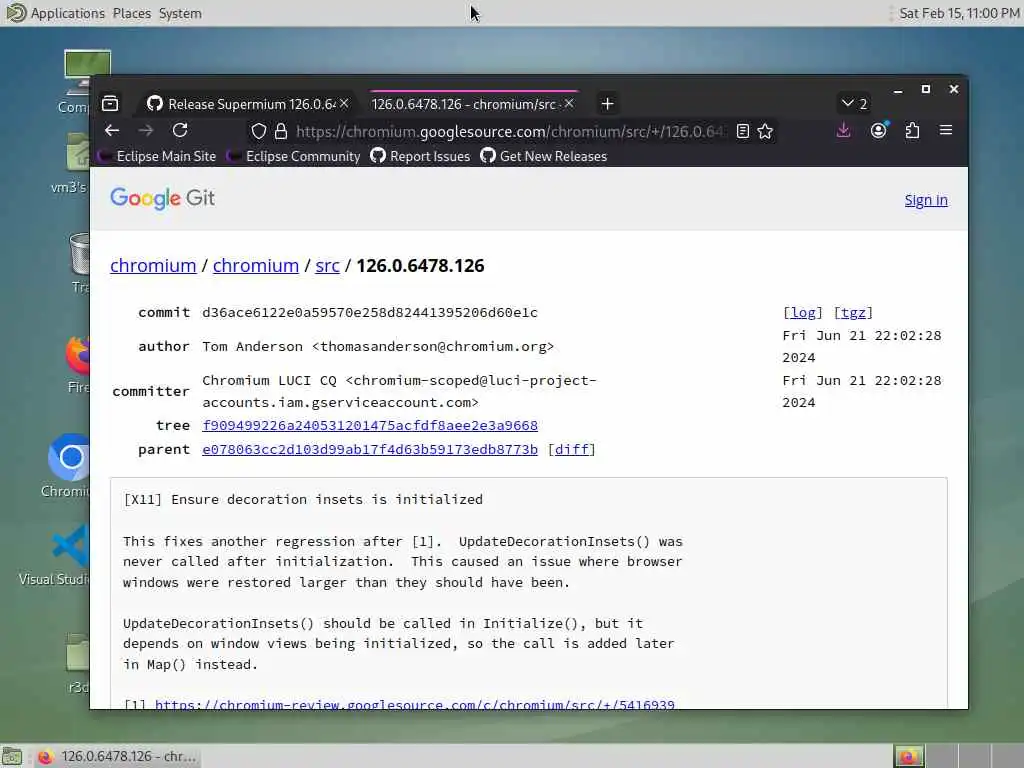
Task: Go back with the browser back arrow
Action: point(112,131)
